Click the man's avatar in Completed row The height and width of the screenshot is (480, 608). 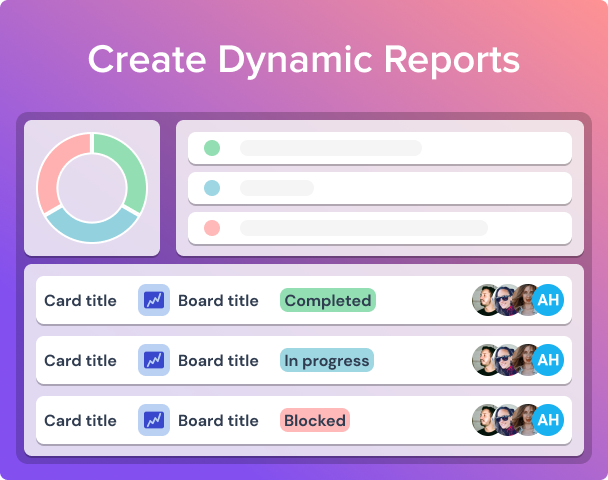pyautogui.click(x=483, y=300)
